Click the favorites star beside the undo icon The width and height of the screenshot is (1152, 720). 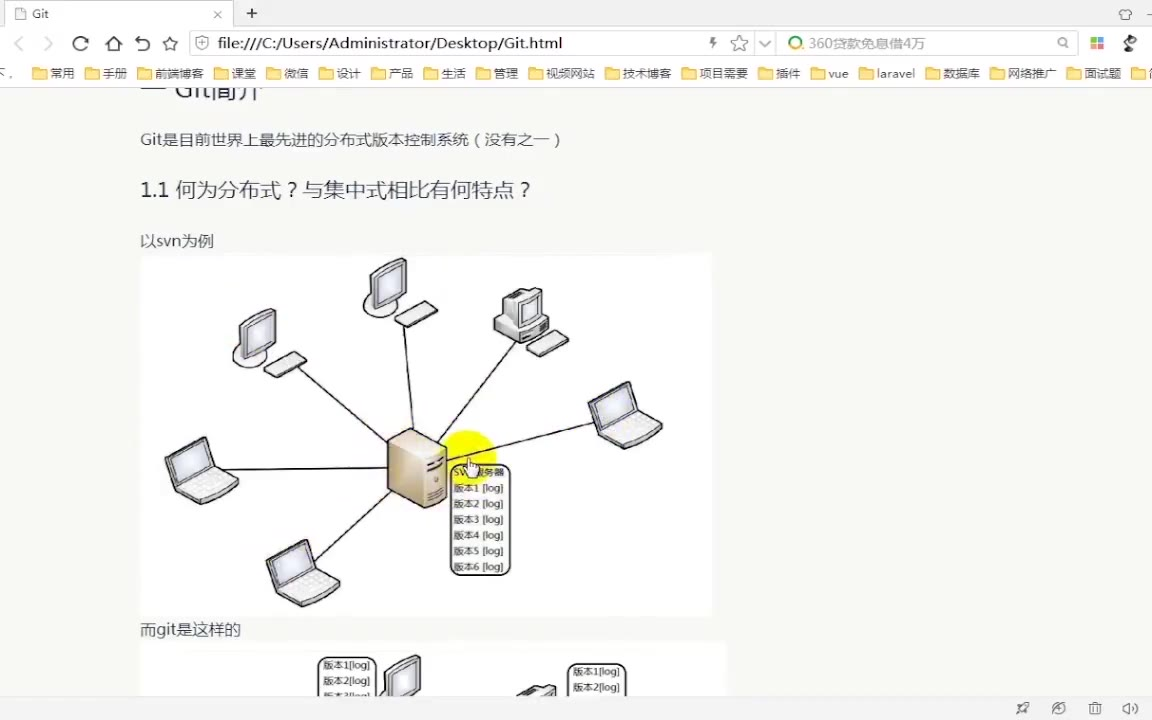[x=170, y=43]
